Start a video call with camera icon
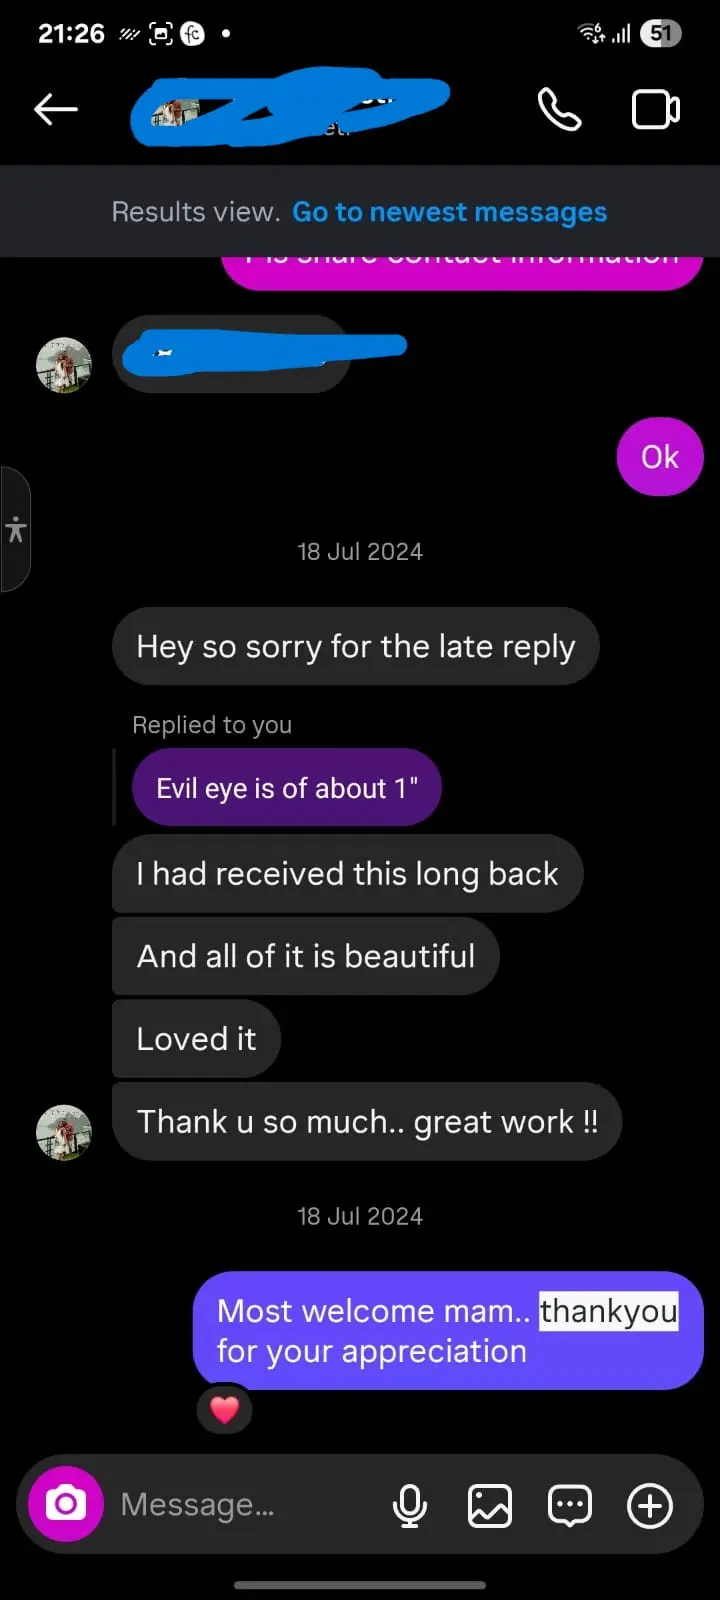 point(656,109)
